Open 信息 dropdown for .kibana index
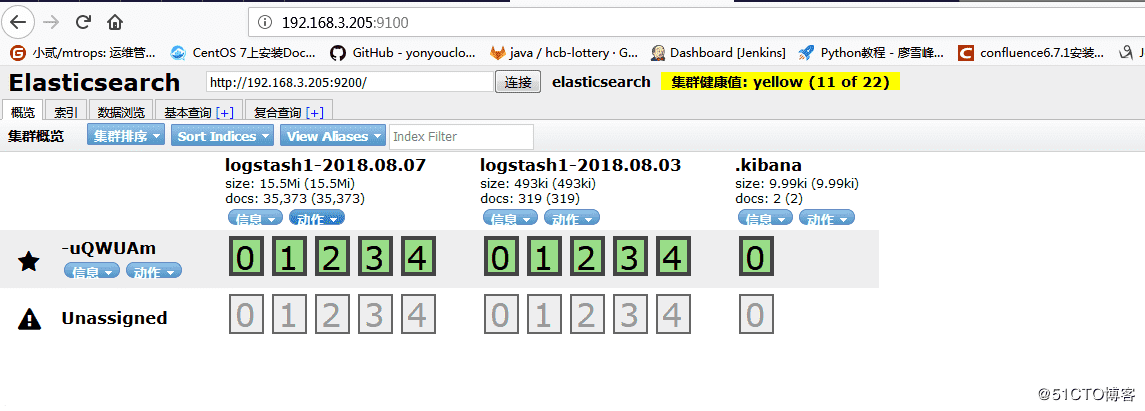The width and height of the screenshot is (1145, 411). click(765, 218)
